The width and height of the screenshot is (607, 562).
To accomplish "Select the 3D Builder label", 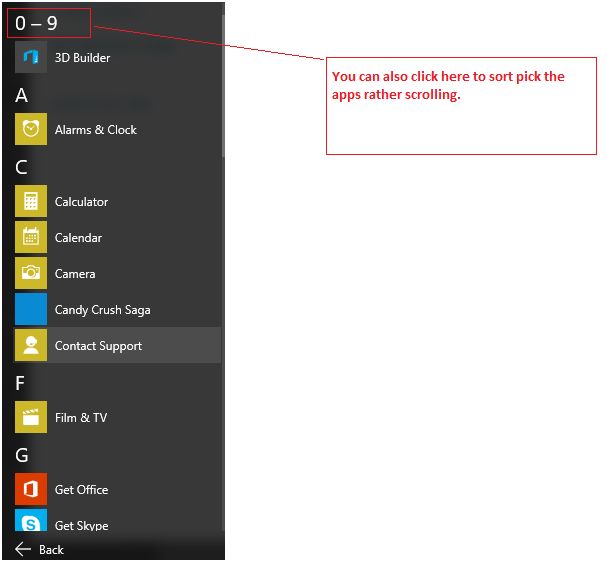I will pyautogui.click(x=82, y=58).
